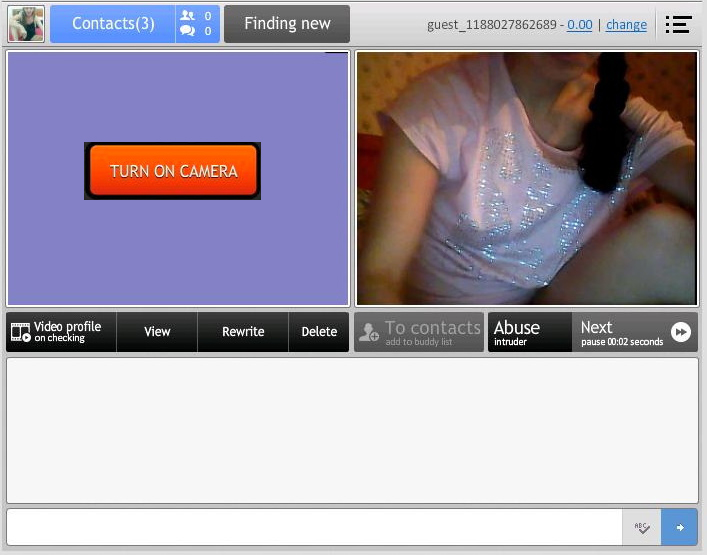Click the chat messages counter icon
The image size is (707, 555).
click(188, 31)
